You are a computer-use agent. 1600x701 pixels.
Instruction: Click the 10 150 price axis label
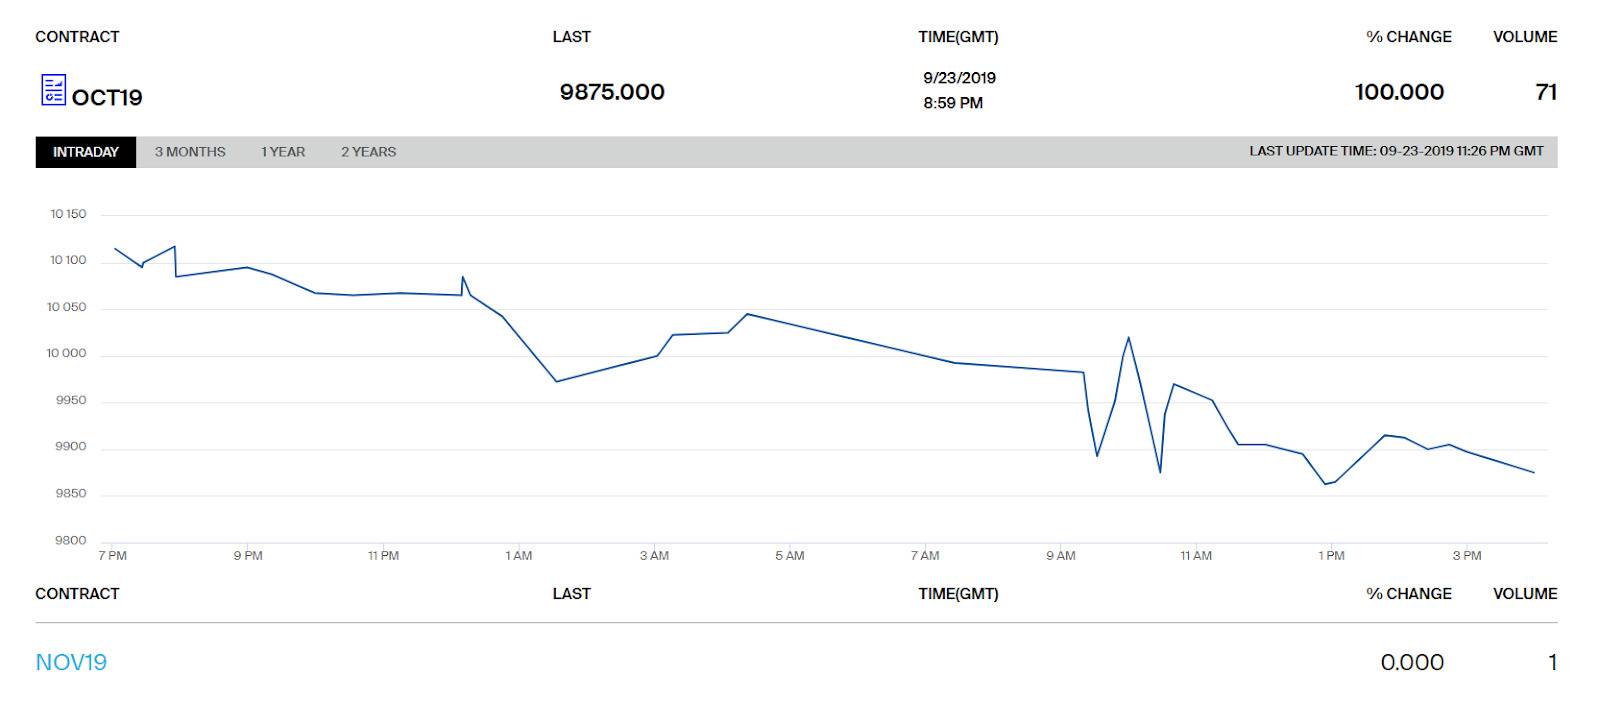[x=68, y=214]
